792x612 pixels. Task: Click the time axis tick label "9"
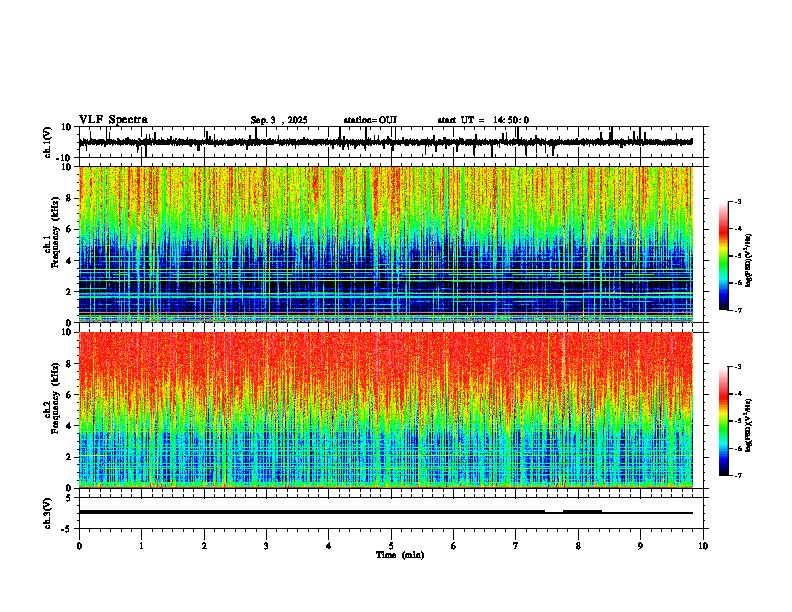(x=640, y=546)
